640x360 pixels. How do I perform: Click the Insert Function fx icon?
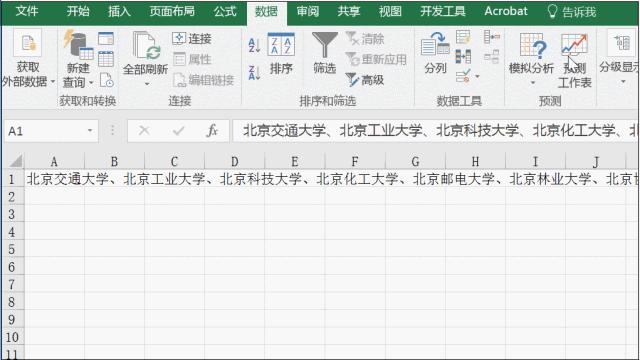coord(212,131)
